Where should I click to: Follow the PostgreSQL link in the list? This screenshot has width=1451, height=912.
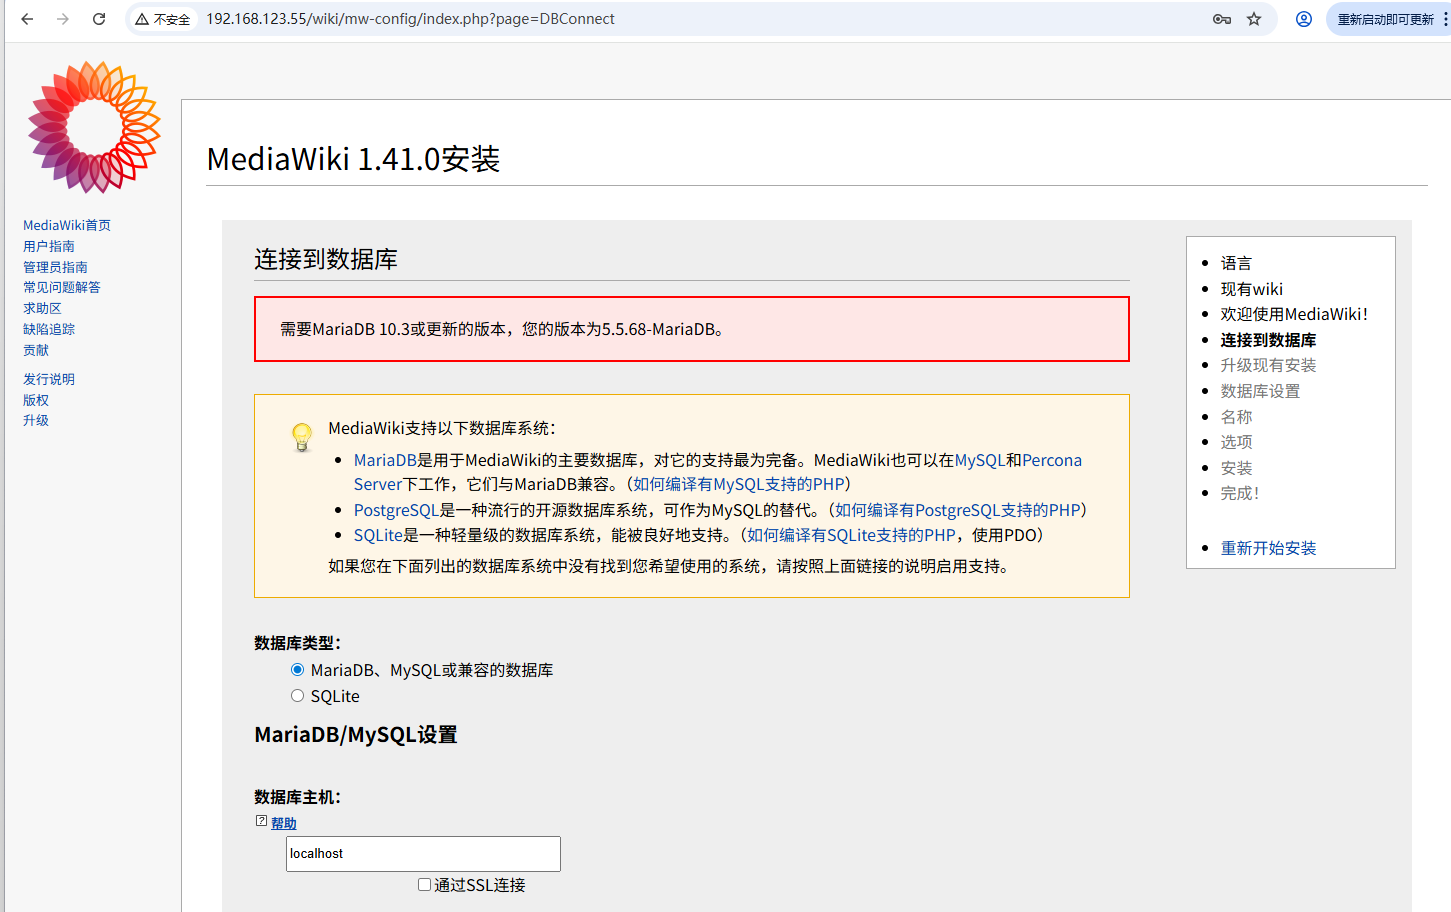(x=396, y=510)
